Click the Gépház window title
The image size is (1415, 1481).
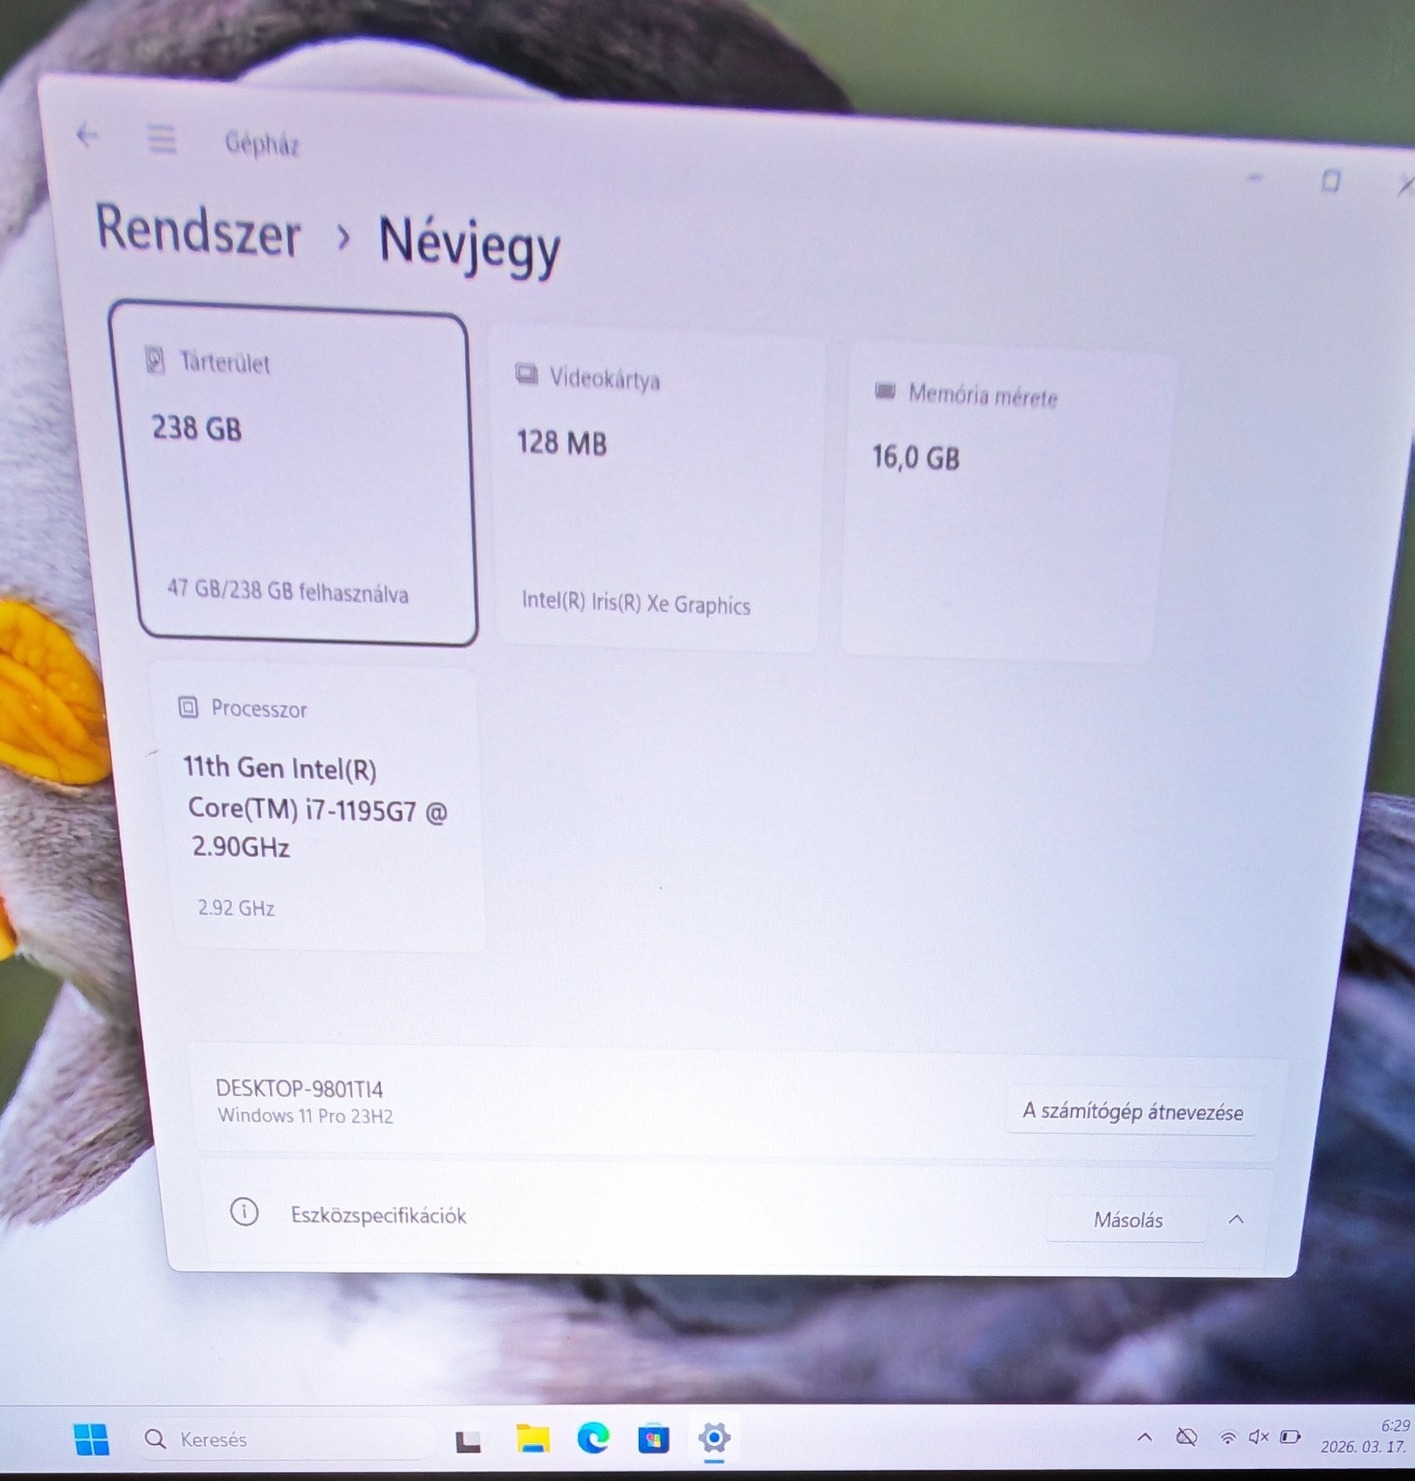[x=261, y=144]
